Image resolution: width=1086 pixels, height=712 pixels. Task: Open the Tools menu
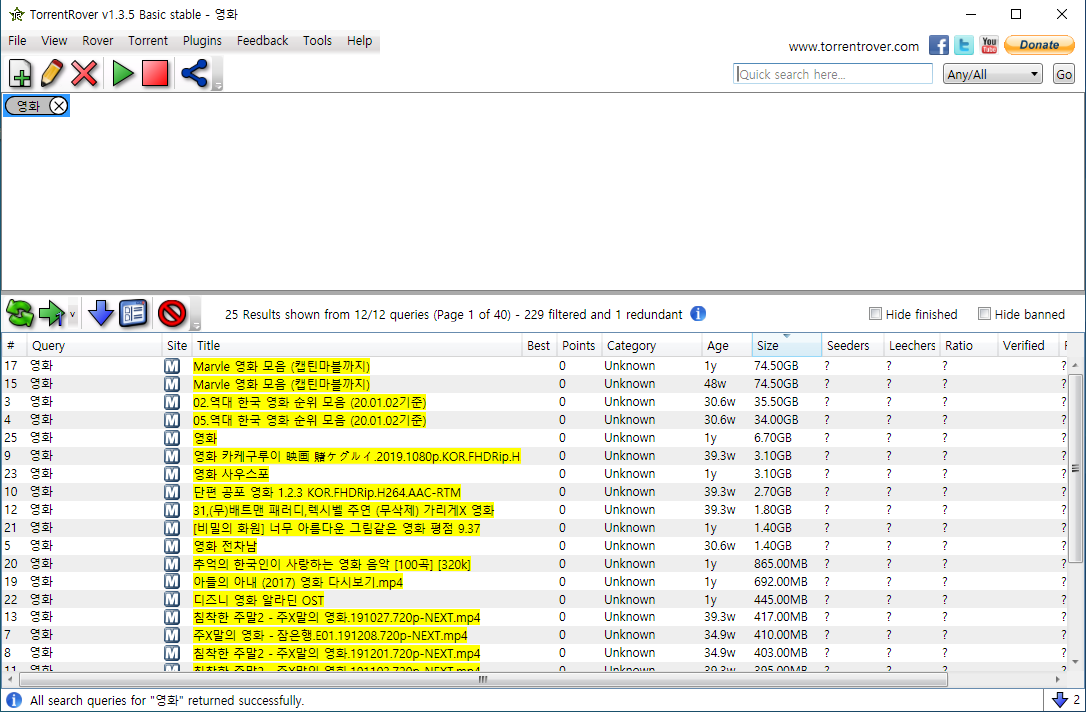click(317, 41)
